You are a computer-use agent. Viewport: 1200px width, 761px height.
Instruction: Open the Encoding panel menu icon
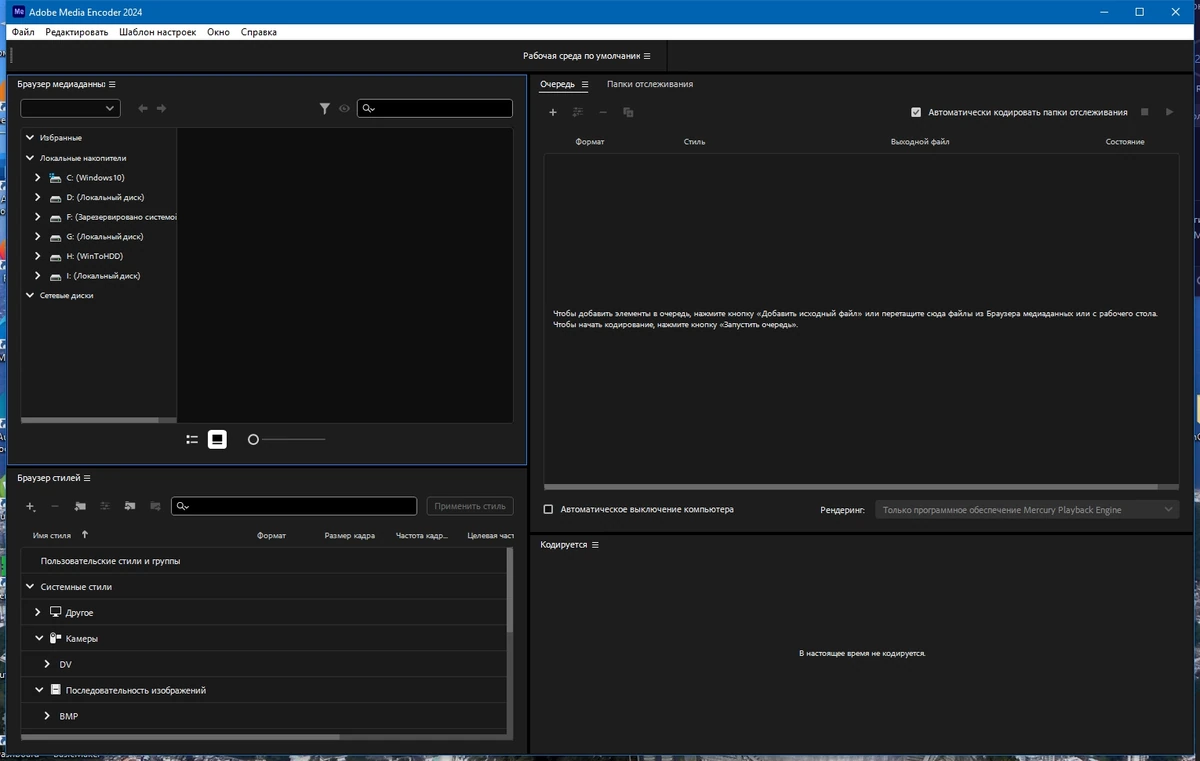click(x=595, y=545)
